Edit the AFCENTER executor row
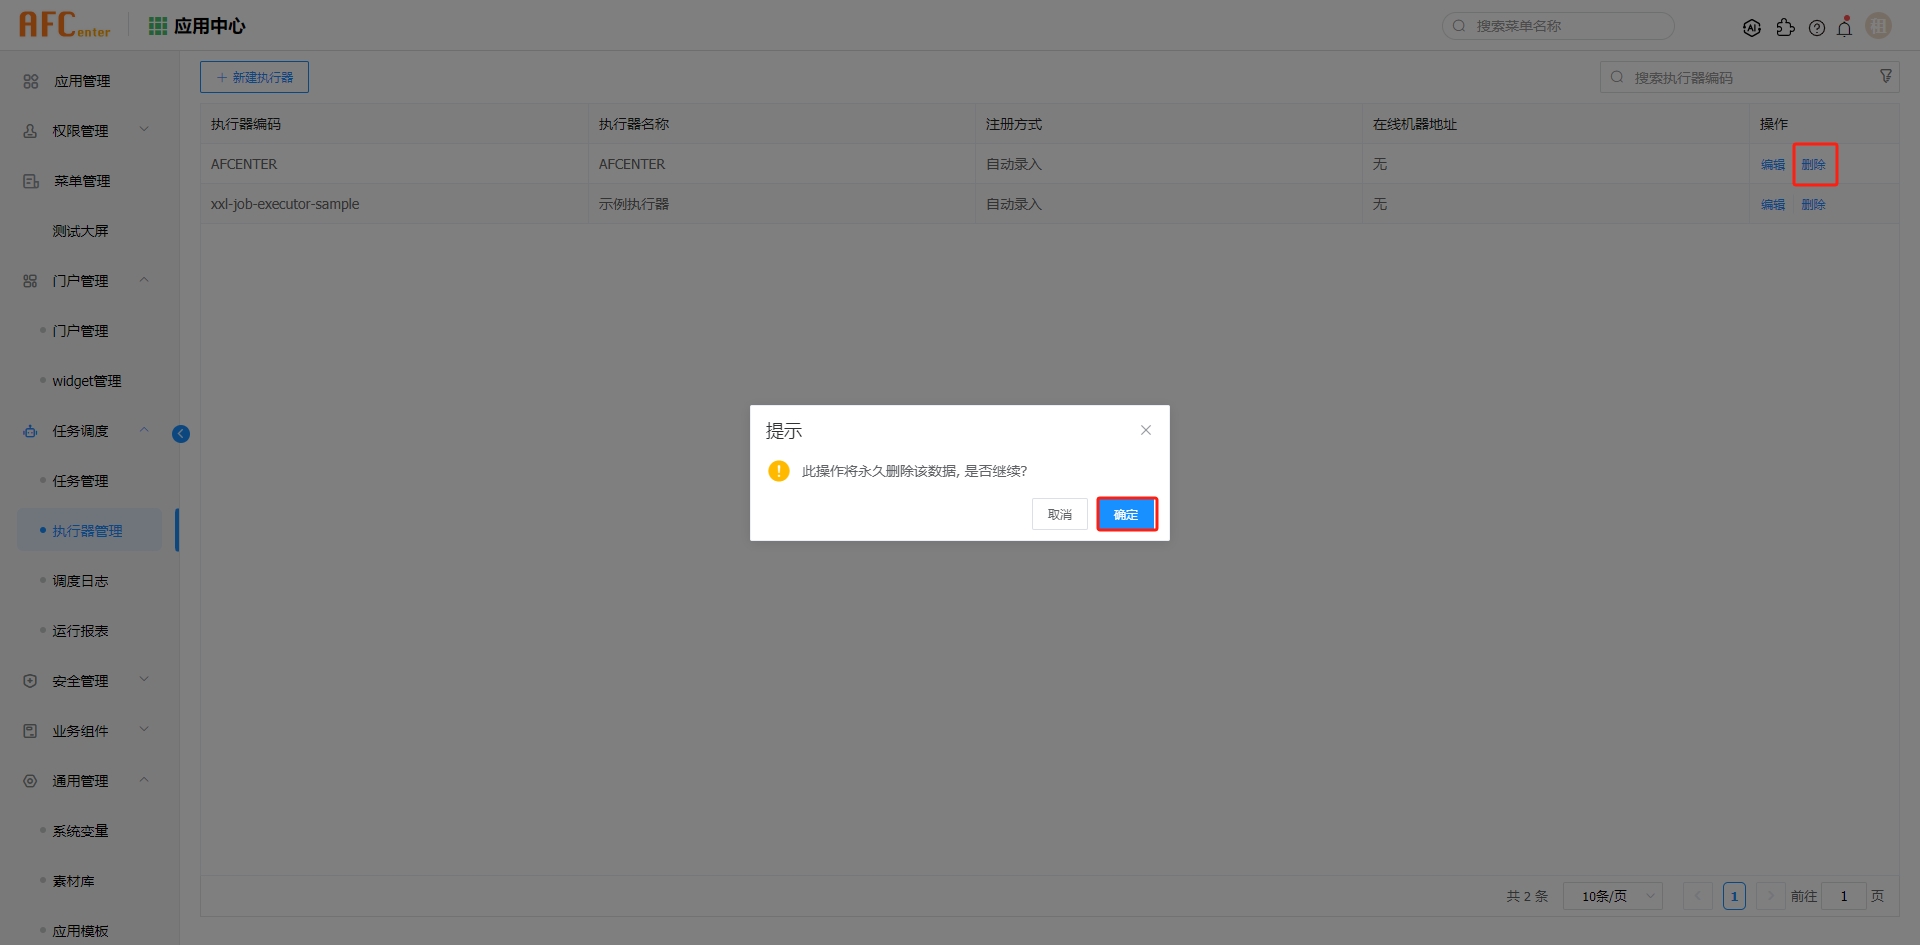The image size is (1920, 945). 1773,164
